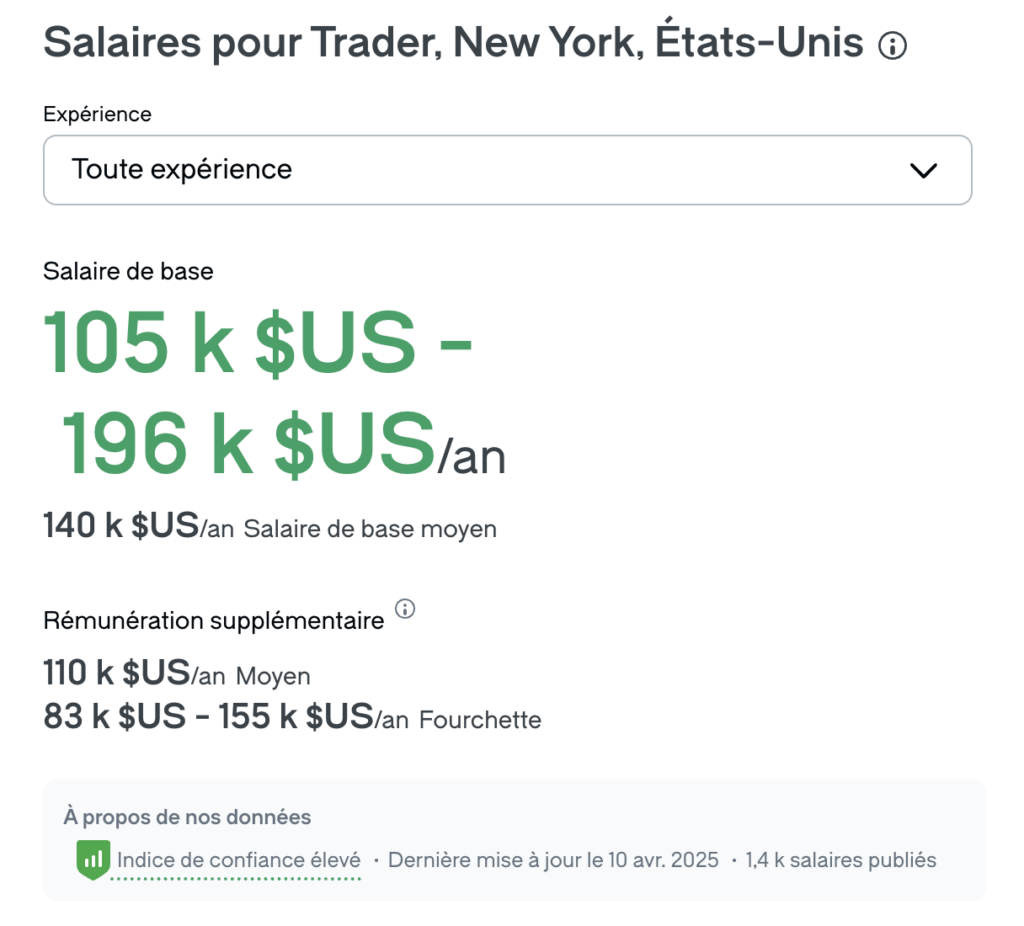The image size is (1024, 926).
Task: Click the Dernière mise à jour date text
Action: (553, 860)
